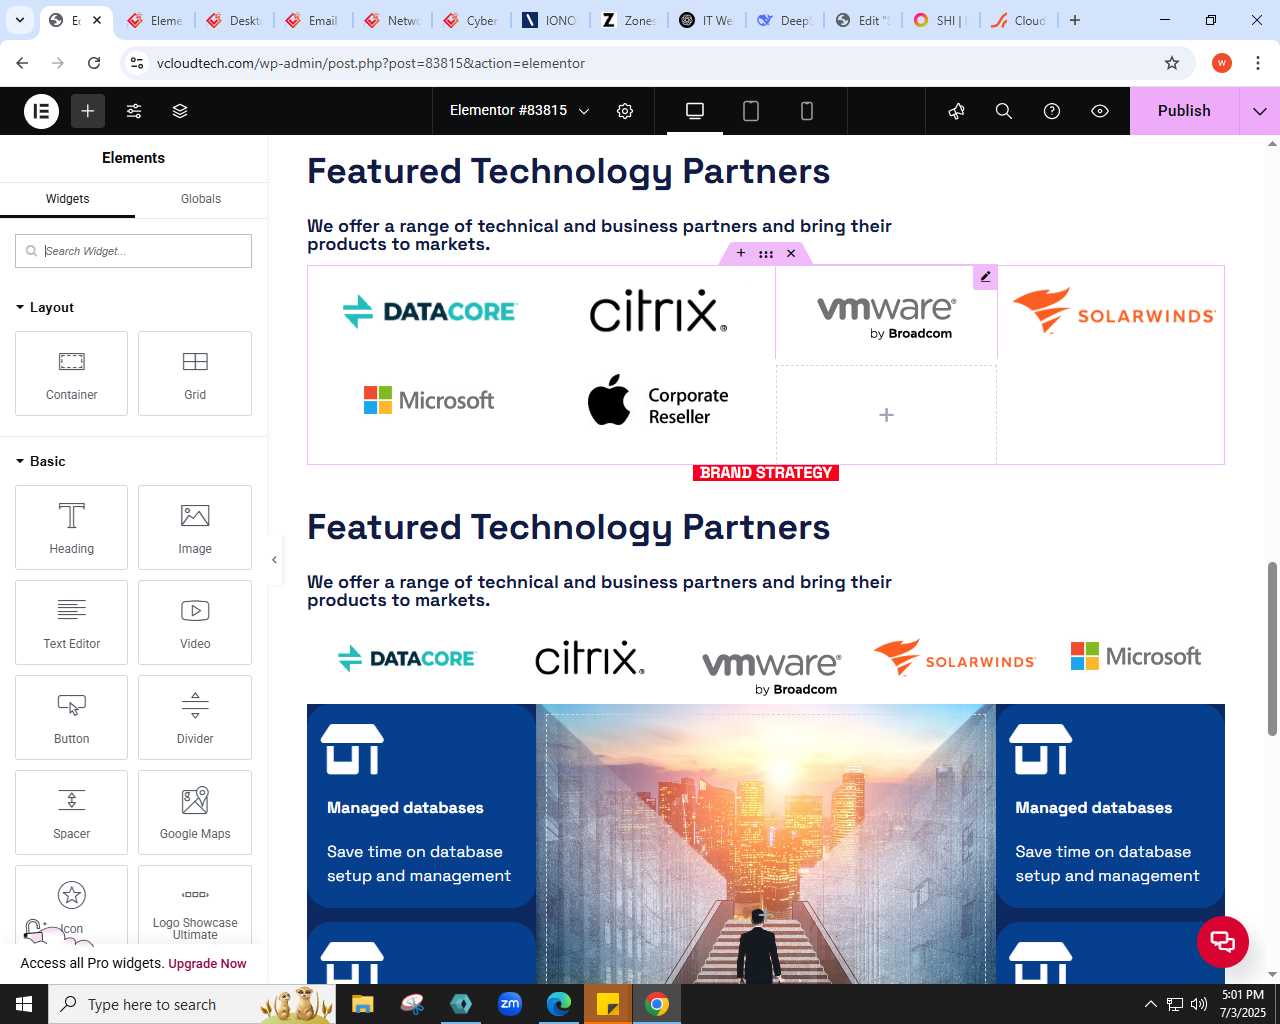Open page settings gear icon
Viewport: 1280px width, 1024px height.
pyautogui.click(x=625, y=111)
